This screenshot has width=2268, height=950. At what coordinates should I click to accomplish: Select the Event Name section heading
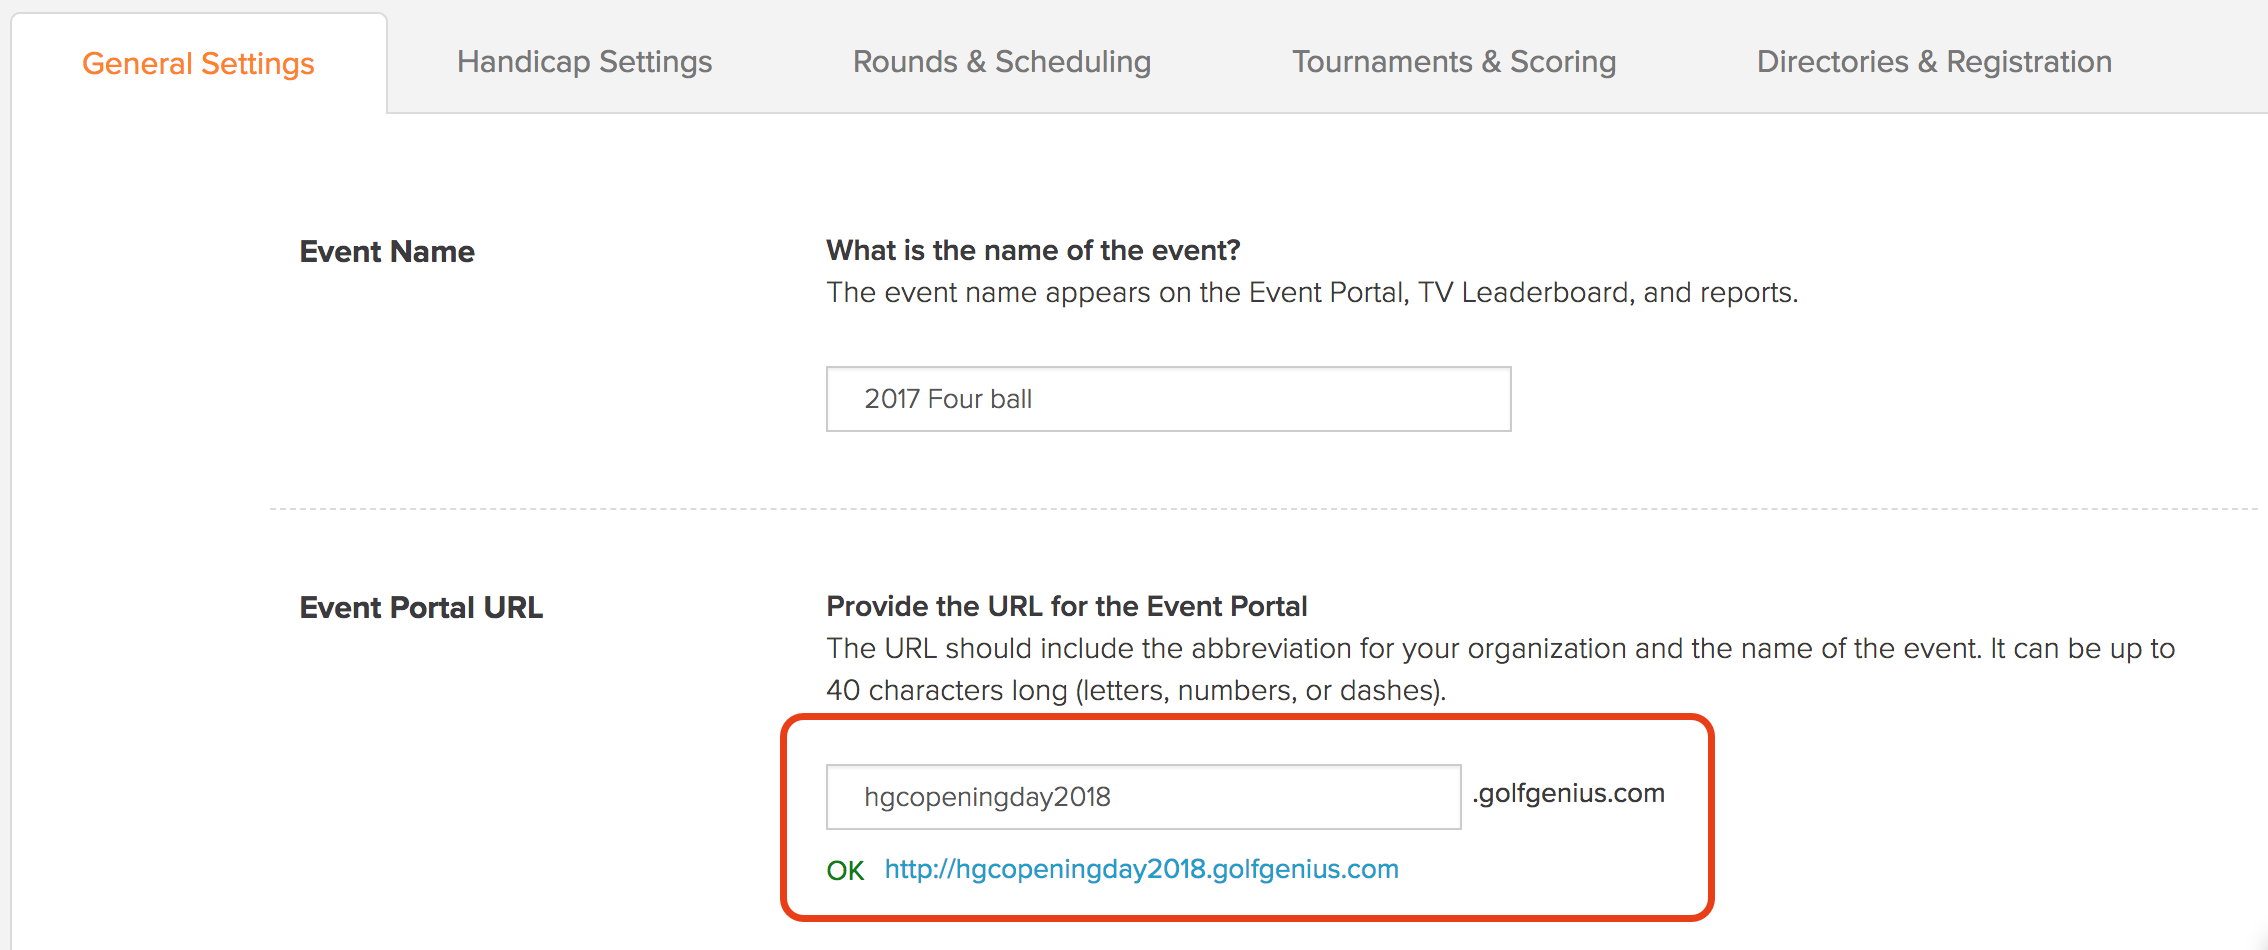coord(387,251)
